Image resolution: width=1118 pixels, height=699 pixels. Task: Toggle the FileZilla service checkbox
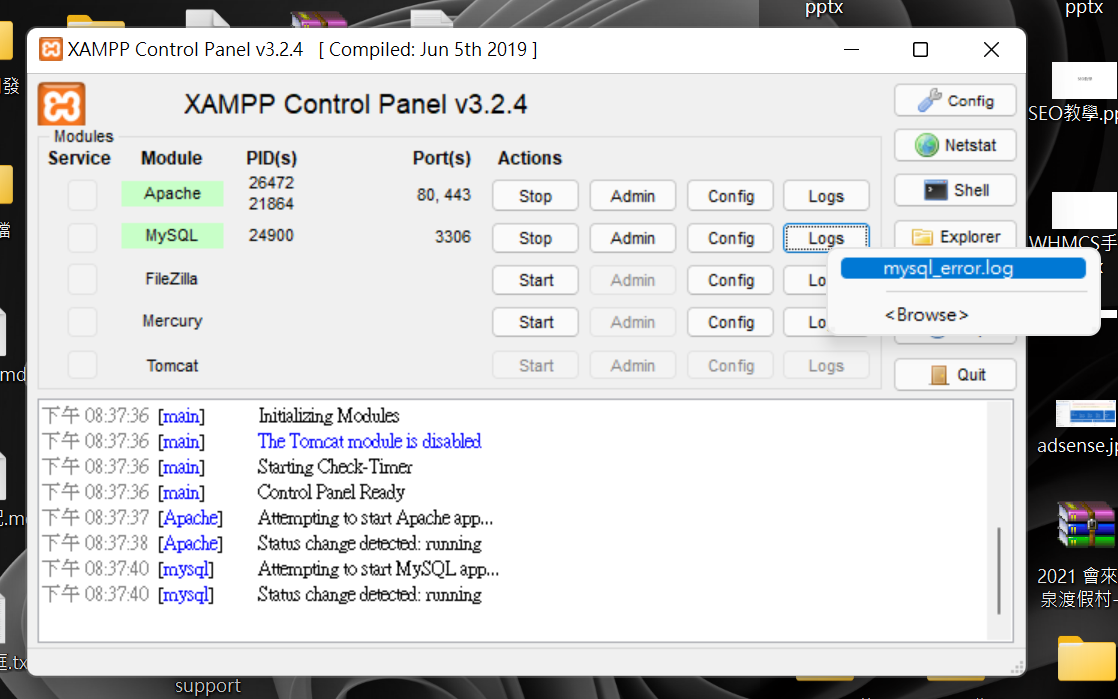coord(82,280)
